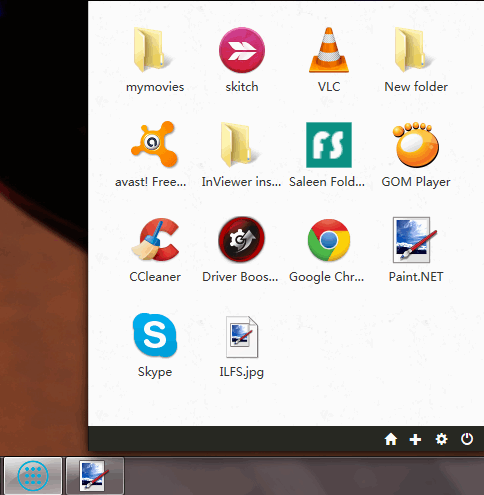Click the "GOM Player" label text
Image resolution: width=484 pixels, height=495 pixels.
click(x=416, y=182)
